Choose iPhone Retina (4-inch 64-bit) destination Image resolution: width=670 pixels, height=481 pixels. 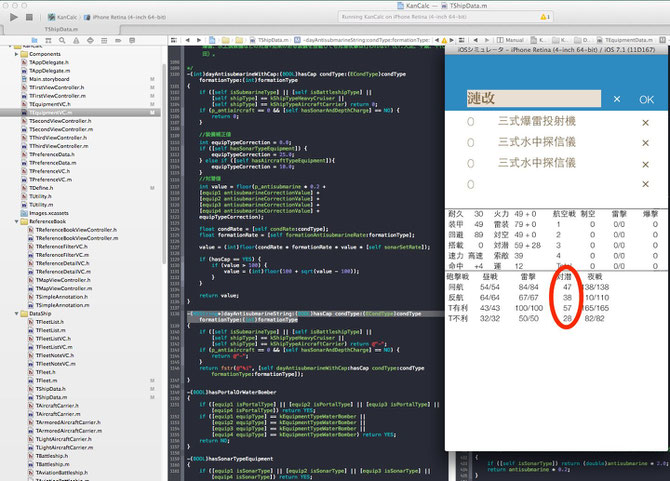click(125, 17)
